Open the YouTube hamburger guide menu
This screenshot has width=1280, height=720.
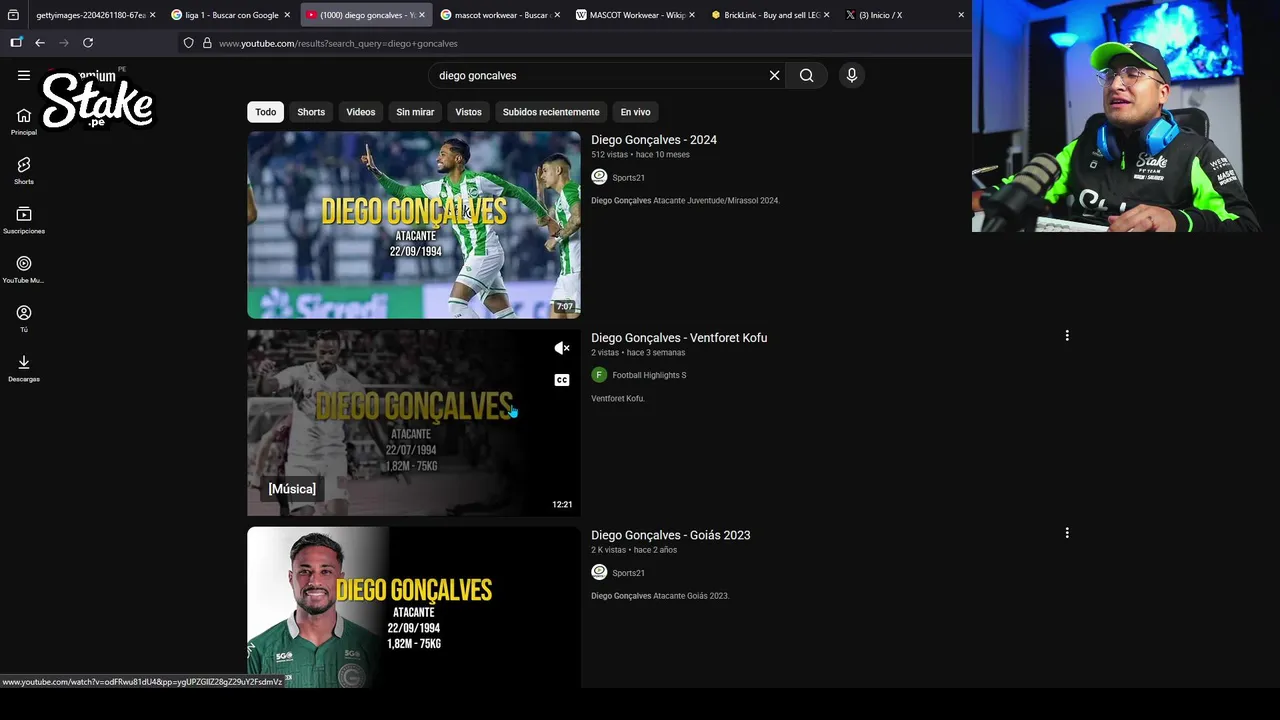point(24,75)
